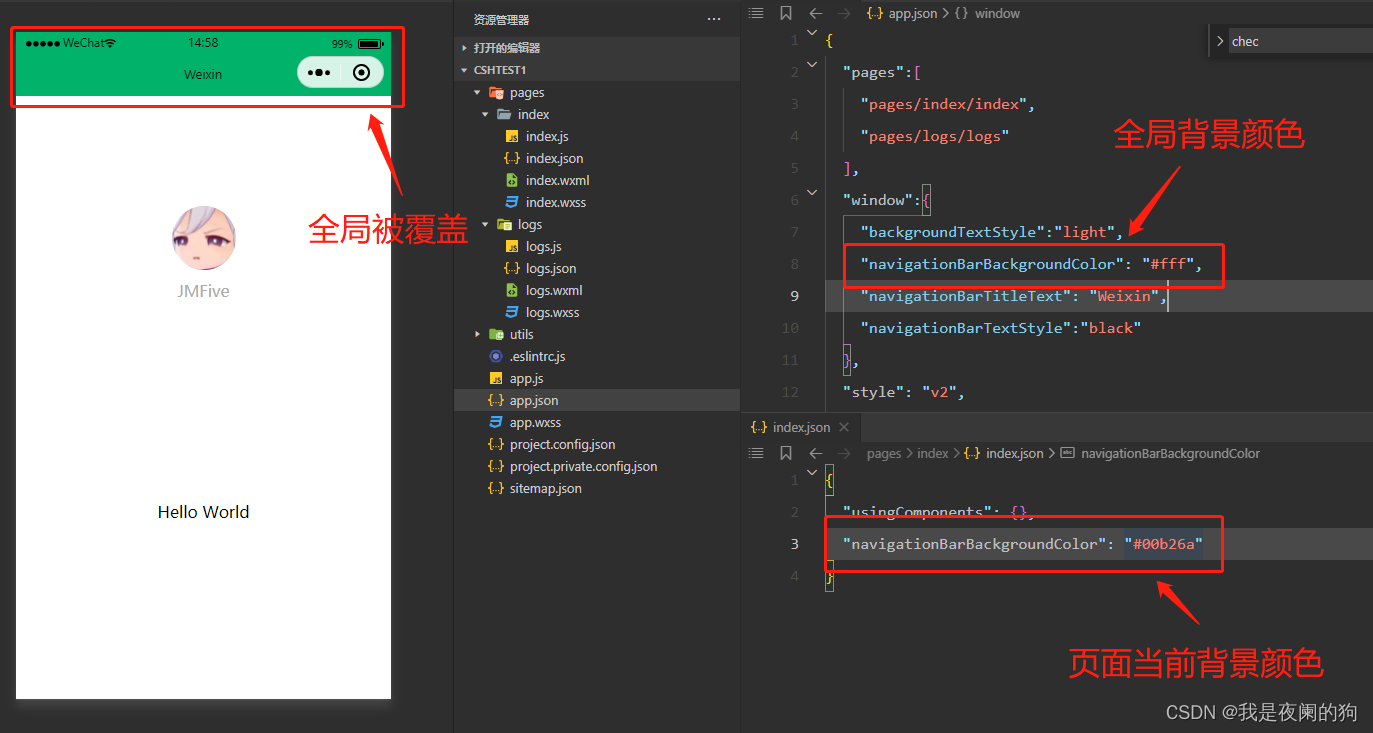Open the explorer panel more-actions ellipsis
Image resolution: width=1373 pixels, height=733 pixels.
tap(713, 19)
